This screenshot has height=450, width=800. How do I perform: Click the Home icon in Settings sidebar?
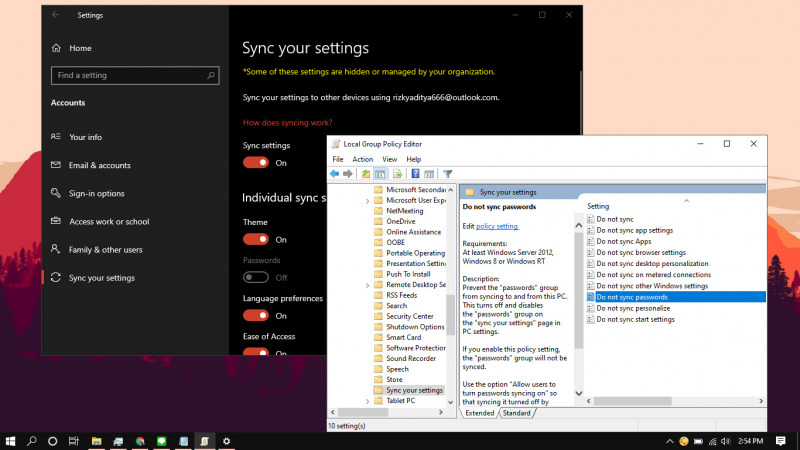[x=56, y=48]
